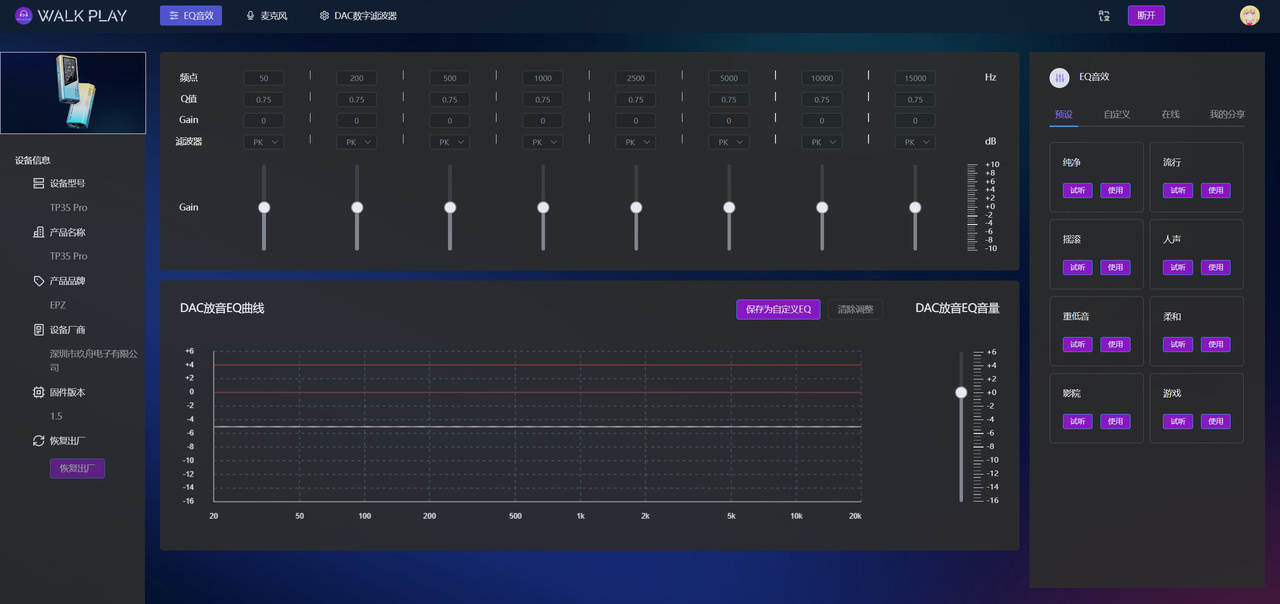Click the scan icon beside 断开 button

[1104, 16]
